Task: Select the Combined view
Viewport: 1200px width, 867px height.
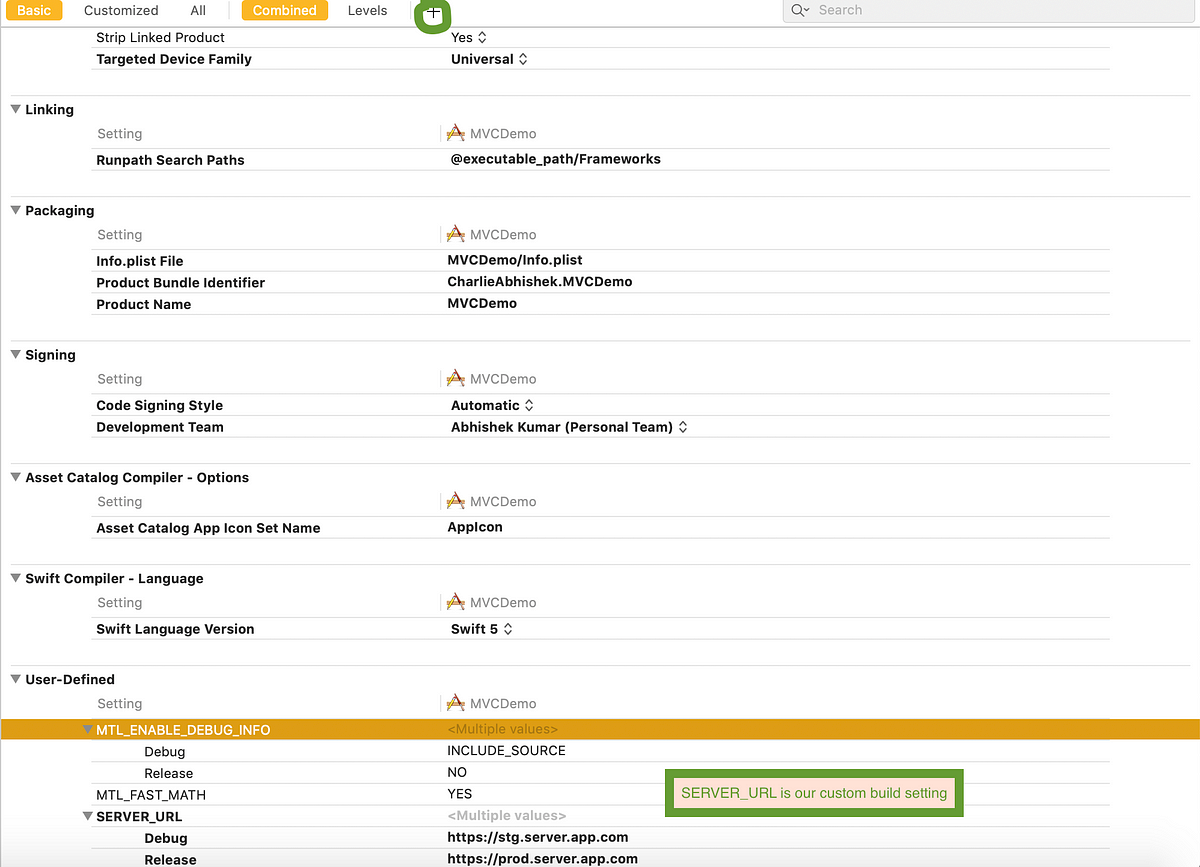Action: coord(285,11)
